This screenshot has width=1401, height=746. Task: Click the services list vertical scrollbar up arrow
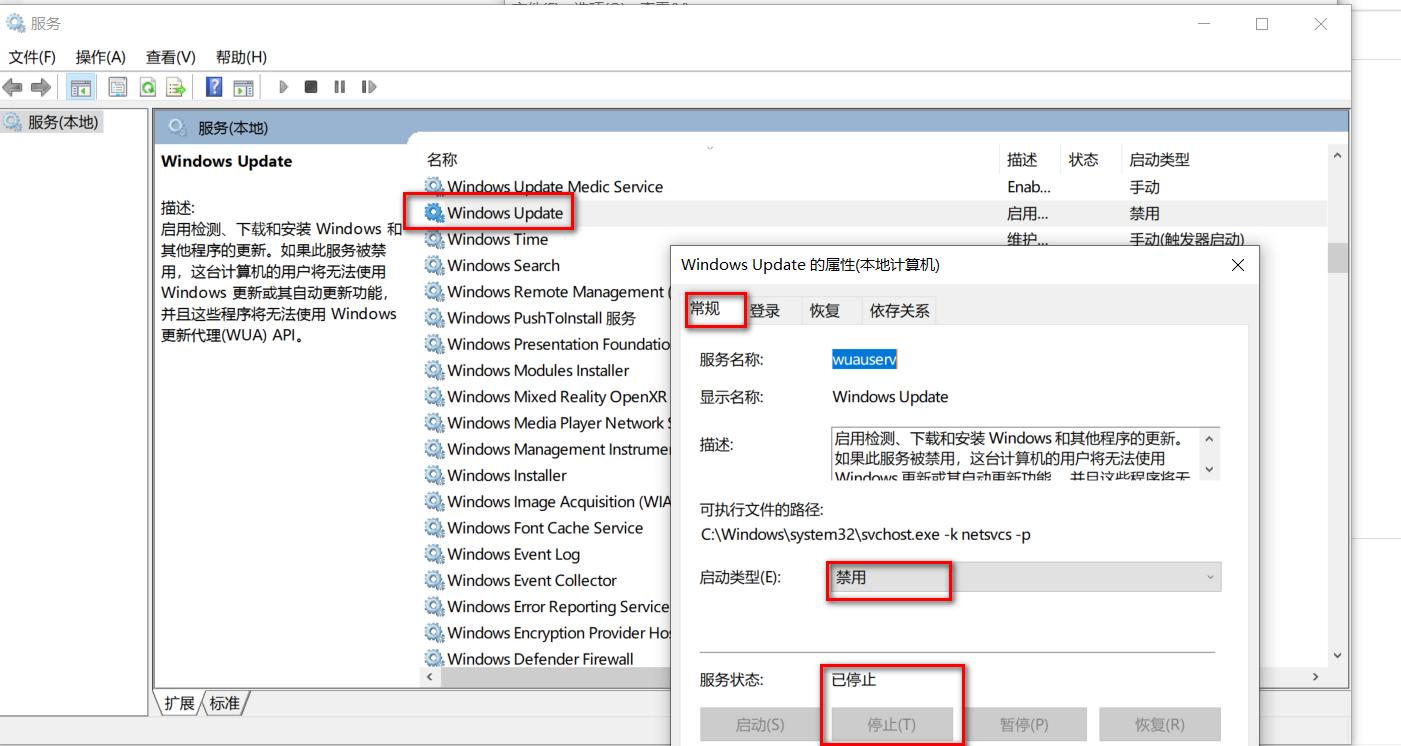[x=1337, y=155]
